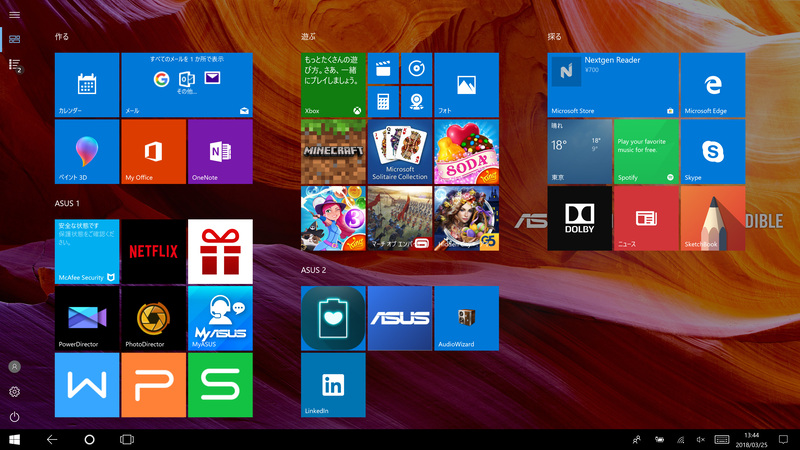Launch Candy Crush Soda tile
800x450 pixels.
click(466, 152)
